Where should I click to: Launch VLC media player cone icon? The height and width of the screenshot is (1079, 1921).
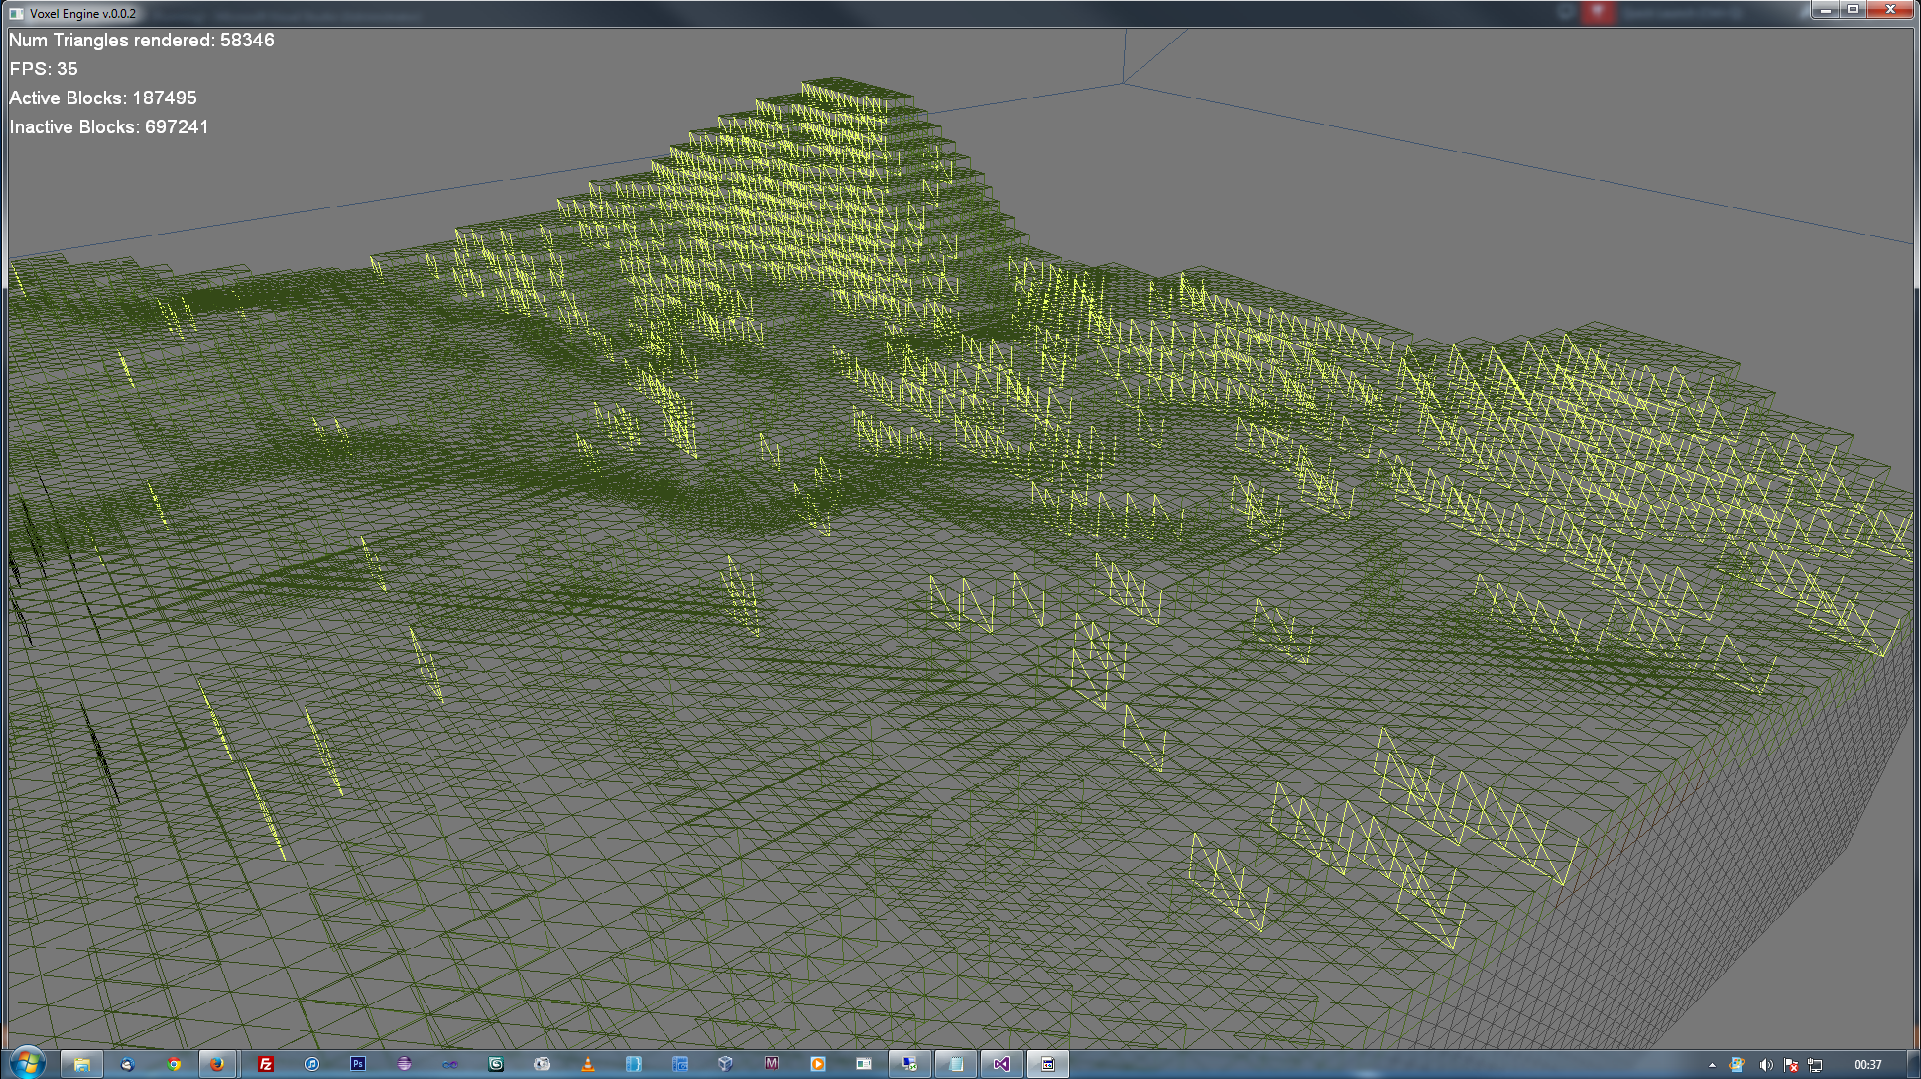(588, 1064)
